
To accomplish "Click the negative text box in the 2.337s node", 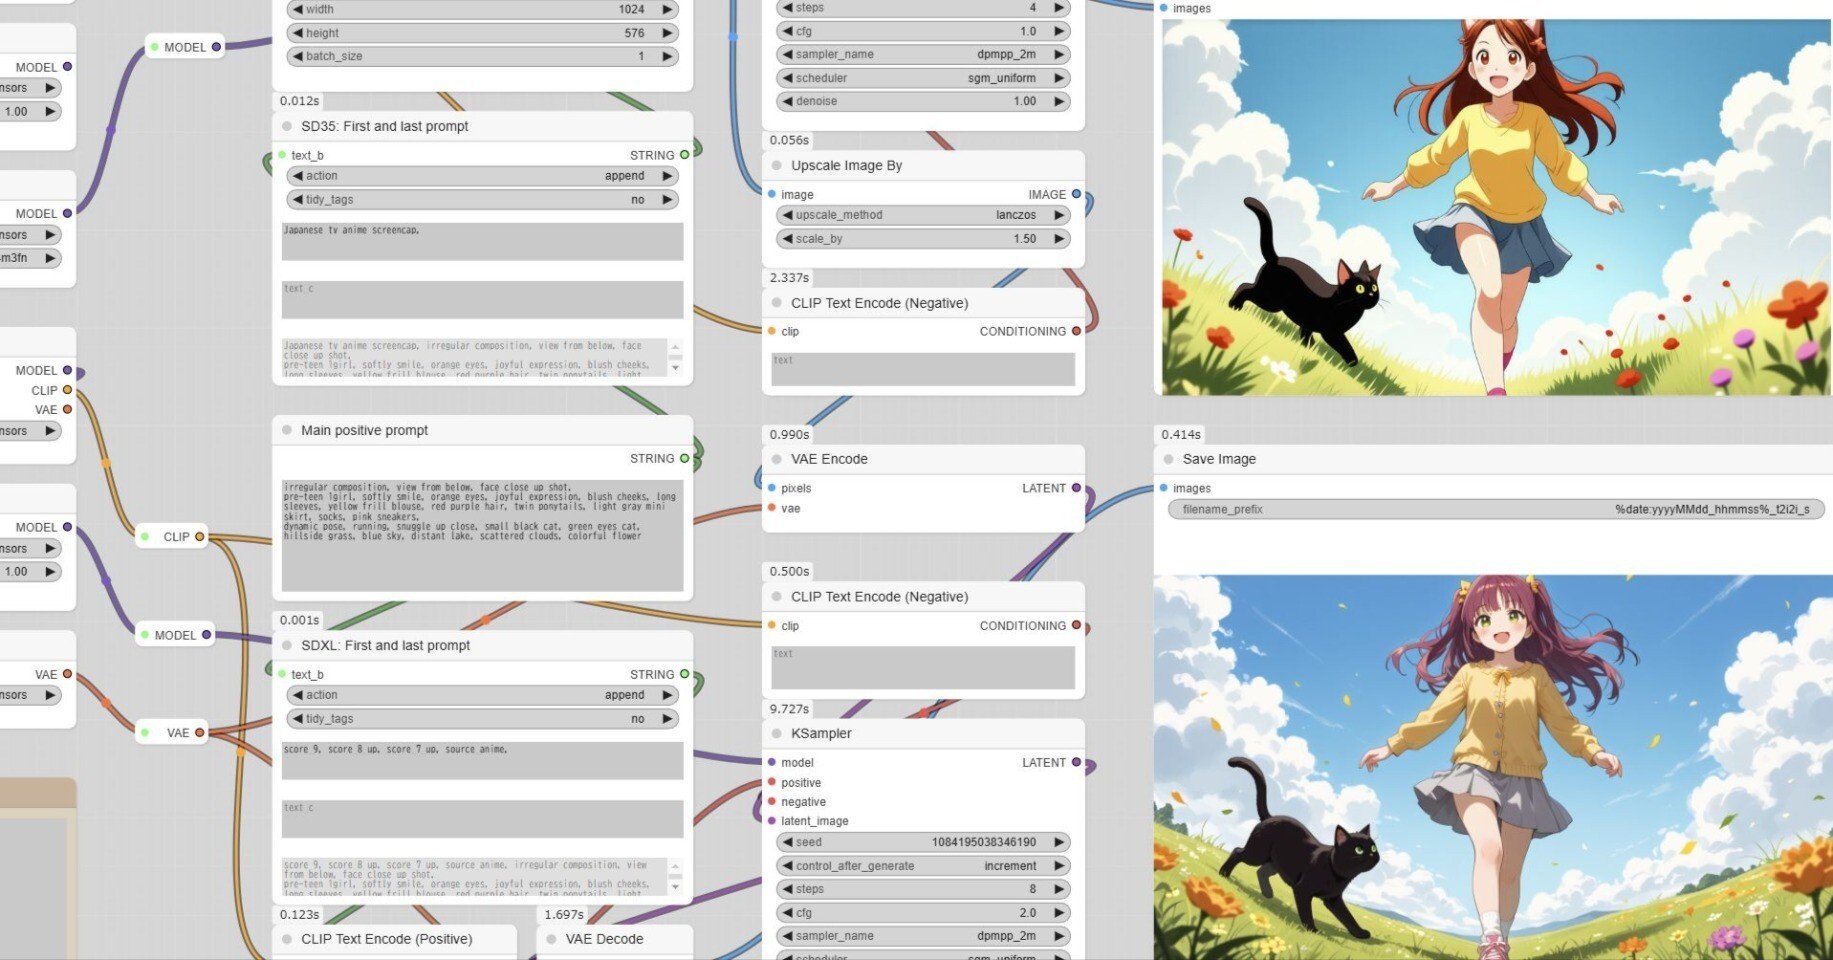I will 923,369.
